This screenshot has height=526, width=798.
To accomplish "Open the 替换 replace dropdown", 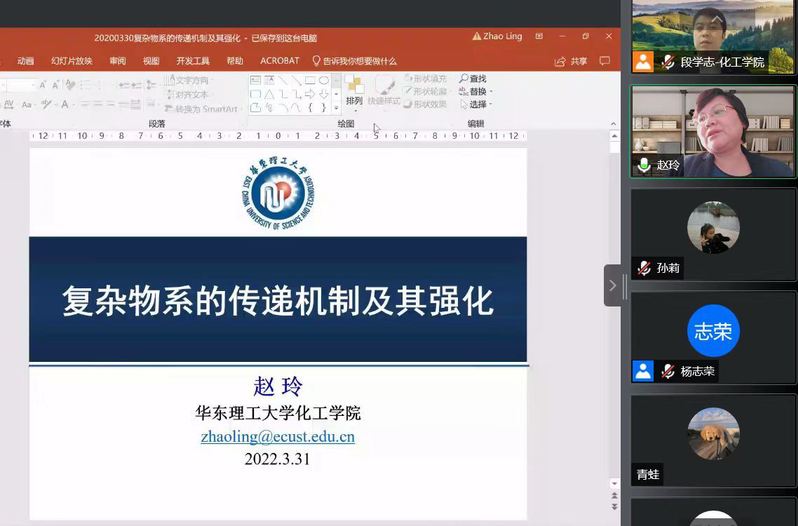I will click(x=476, y=91).
